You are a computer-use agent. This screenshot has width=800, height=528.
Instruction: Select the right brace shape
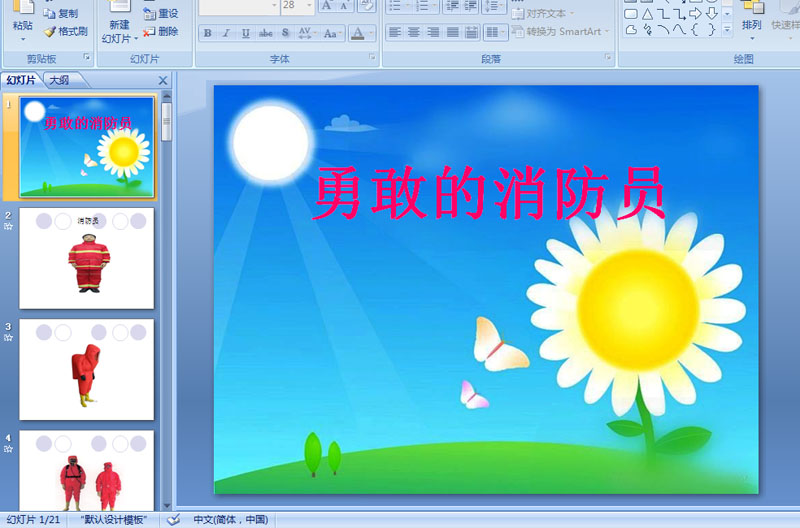pos(711,30)
